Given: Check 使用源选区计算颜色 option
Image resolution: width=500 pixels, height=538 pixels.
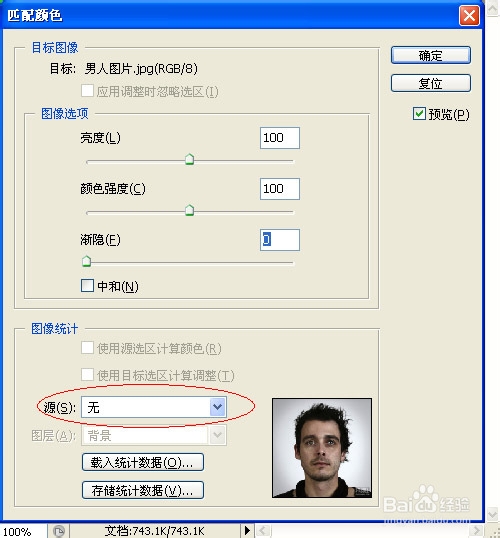Looking at the screenshot, I should pyautogui.click(x=87, y=348).
